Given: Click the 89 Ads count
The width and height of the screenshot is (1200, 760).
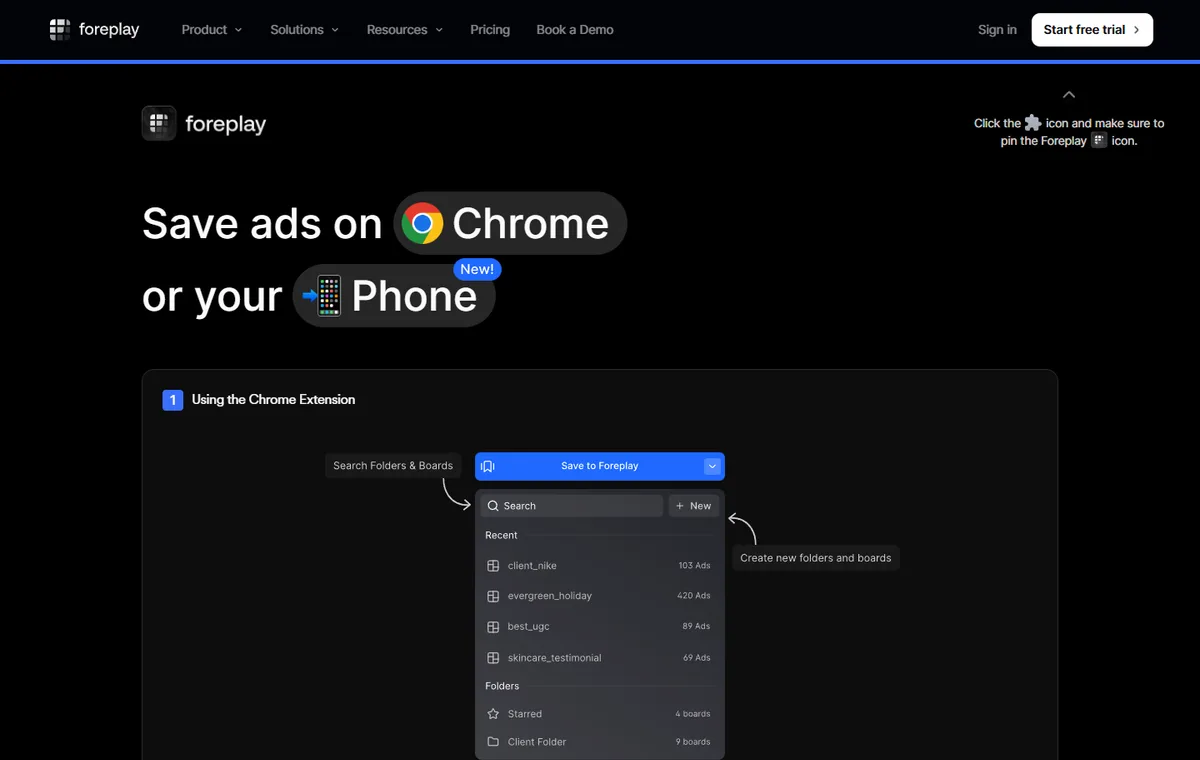Looking at the screenshot, I should (696, 627).
